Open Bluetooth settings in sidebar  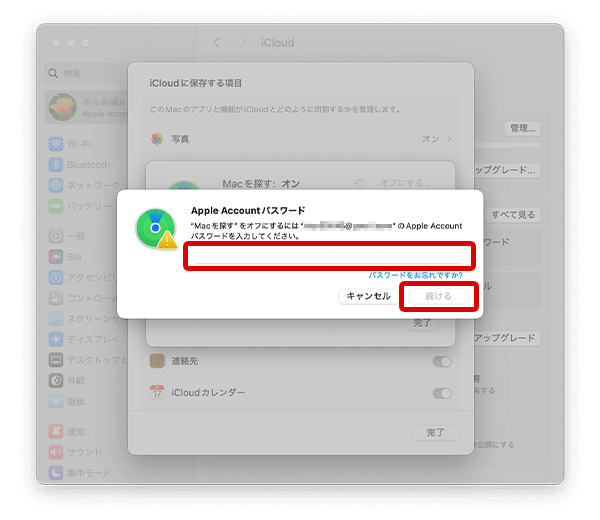pyautogui.click(x=79, y=165)
